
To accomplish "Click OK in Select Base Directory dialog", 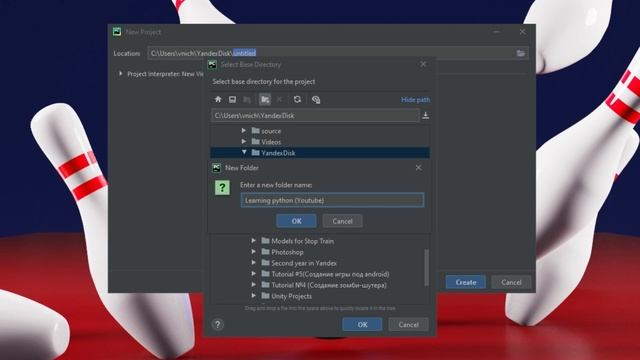I will [x=362, y=324].
